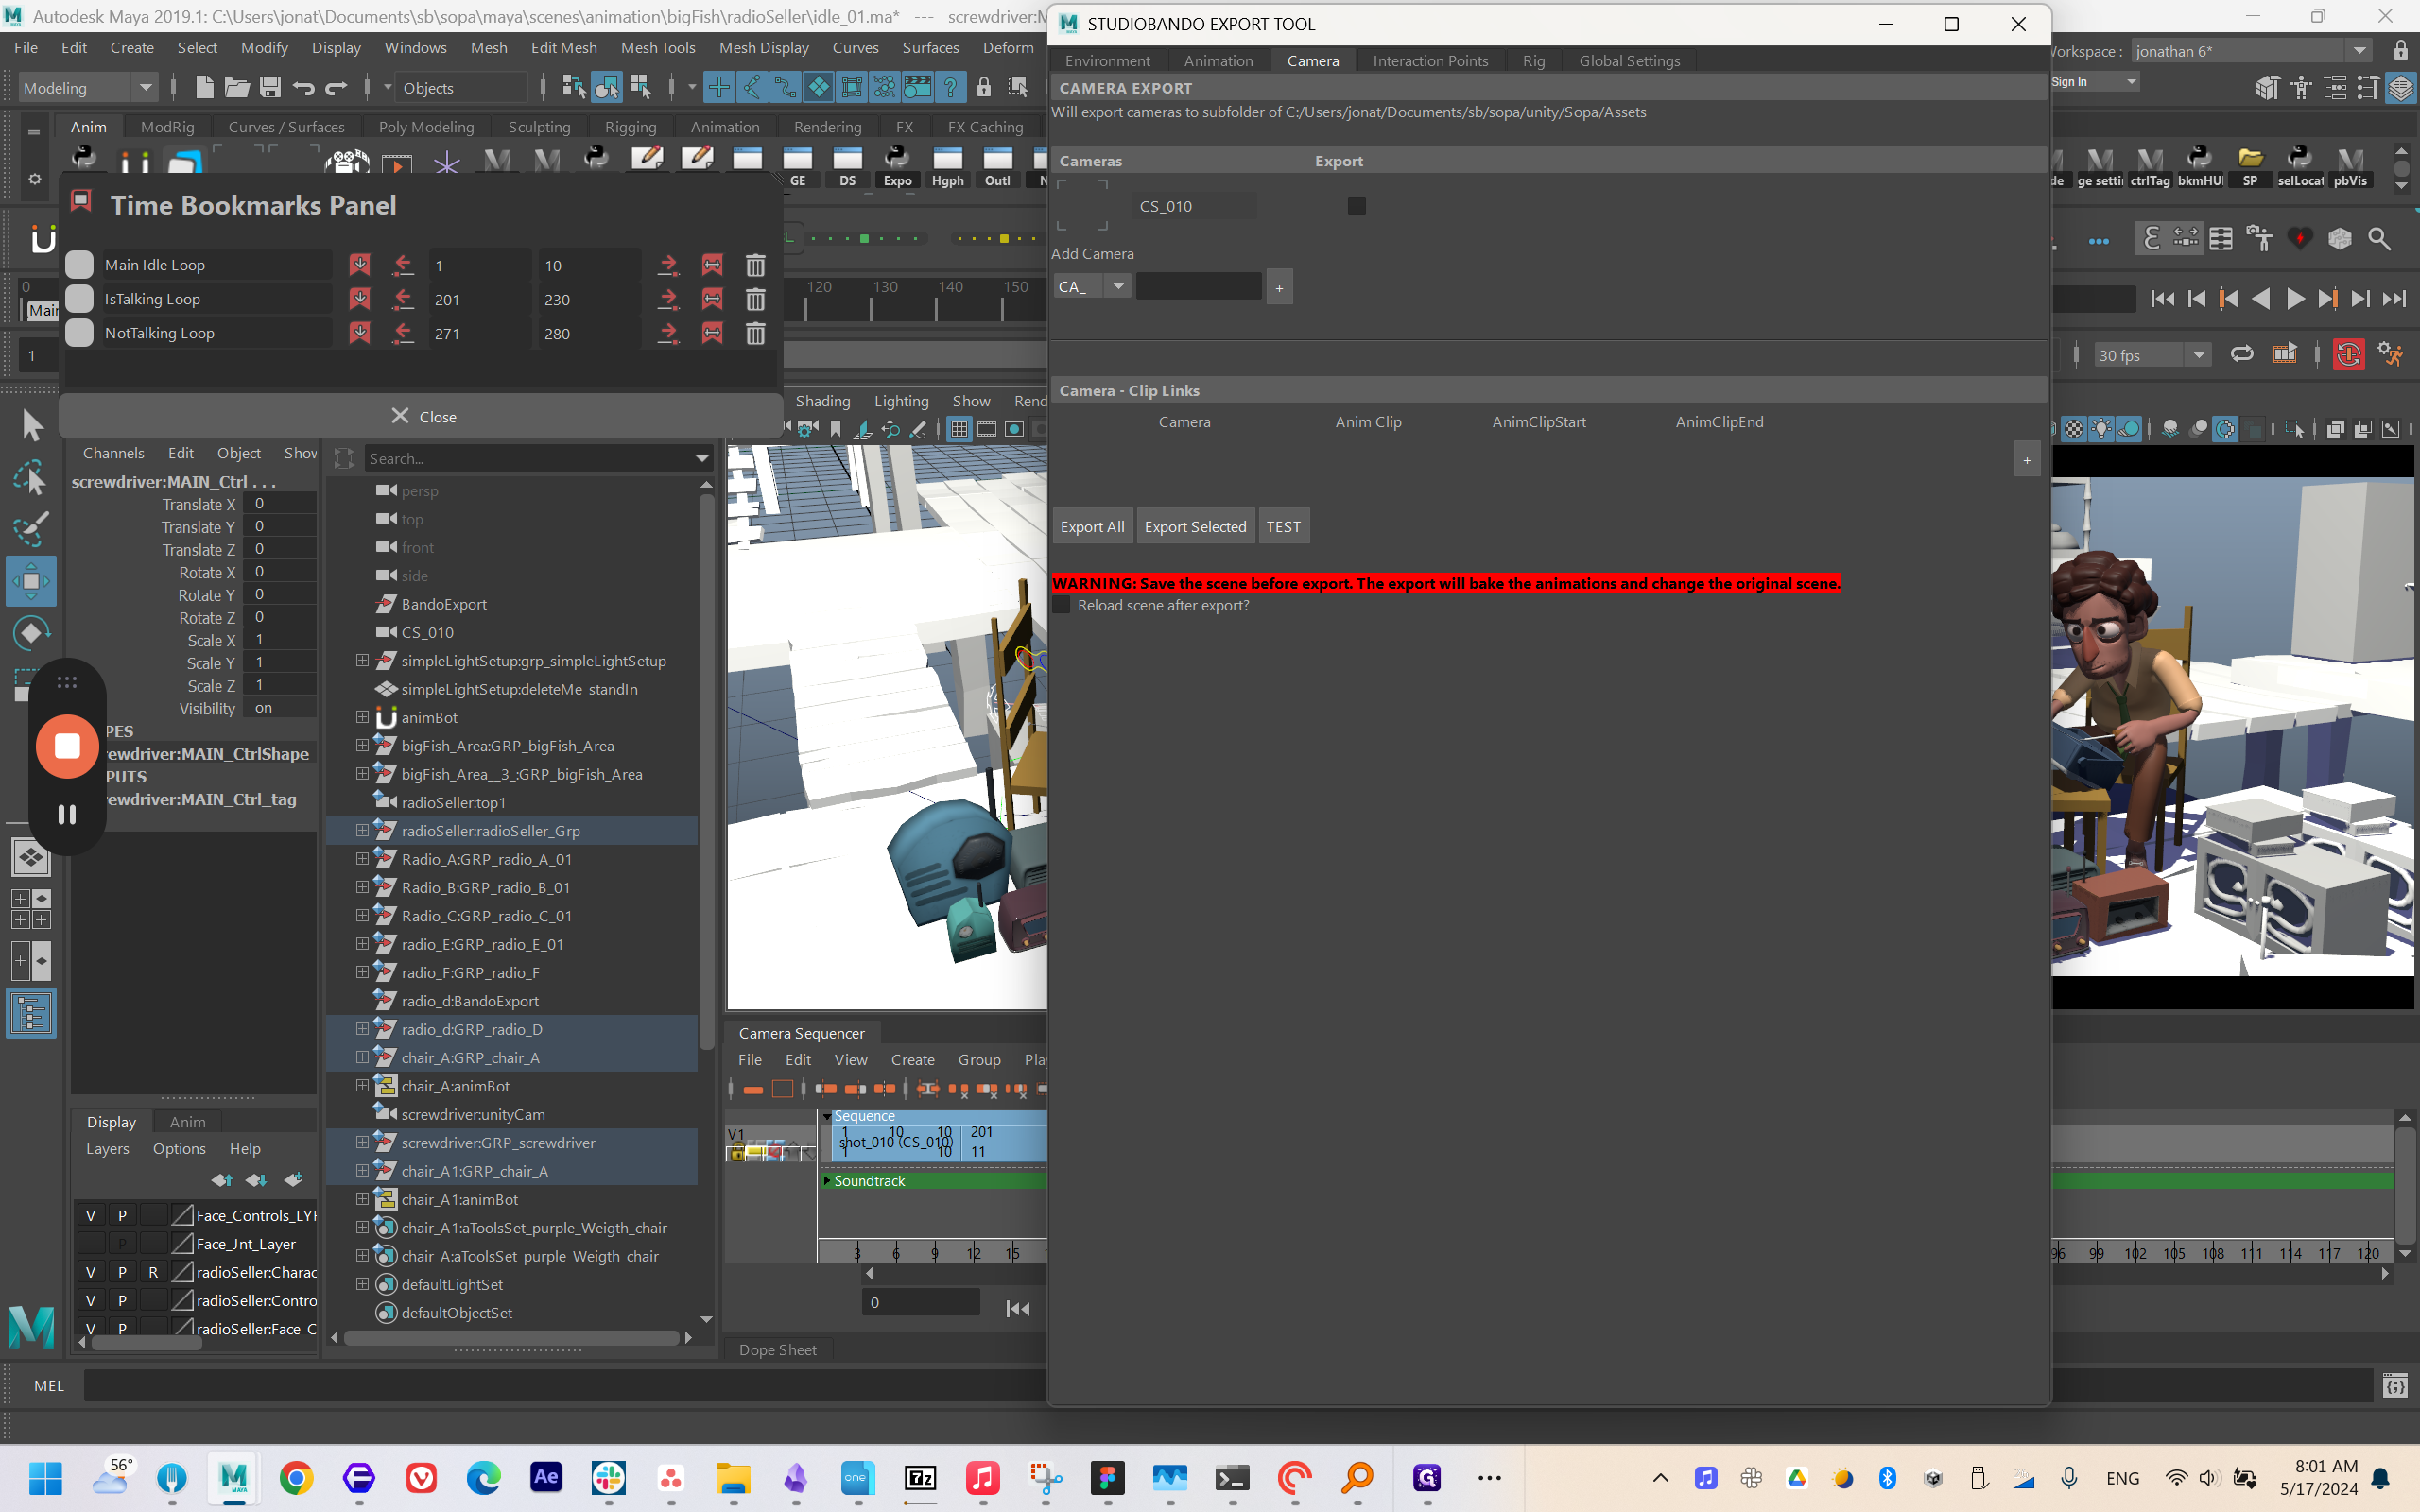
Task: Click the Open Scene folder icon
Action: (237, 88)
